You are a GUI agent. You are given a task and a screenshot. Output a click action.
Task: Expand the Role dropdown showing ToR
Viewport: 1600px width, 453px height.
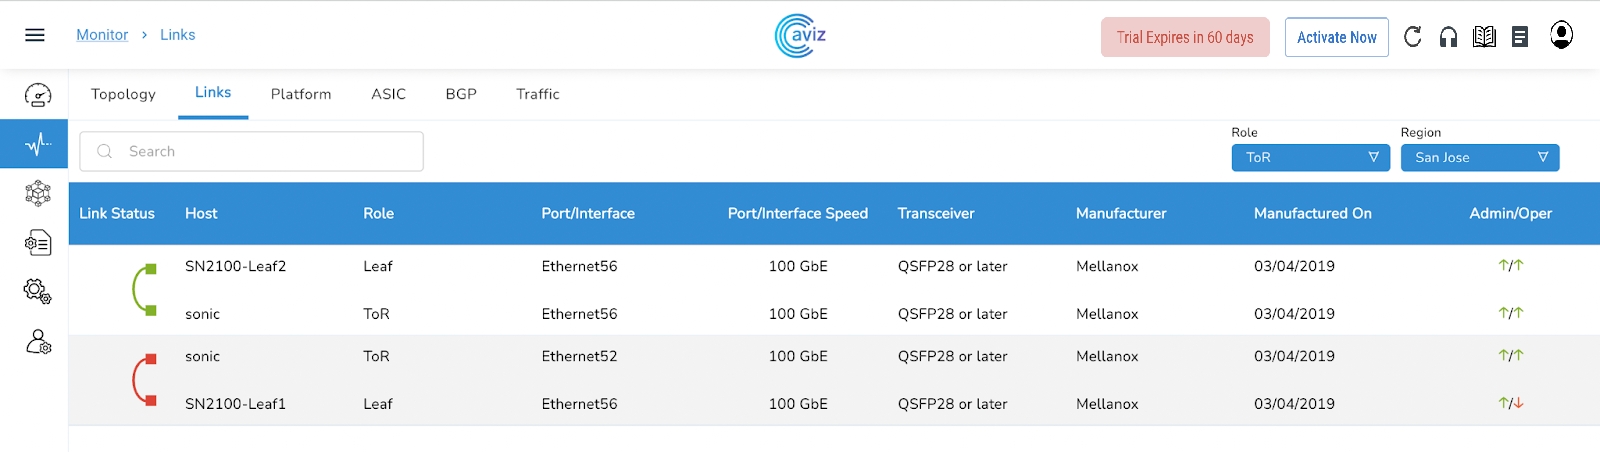coord(1310,158)
